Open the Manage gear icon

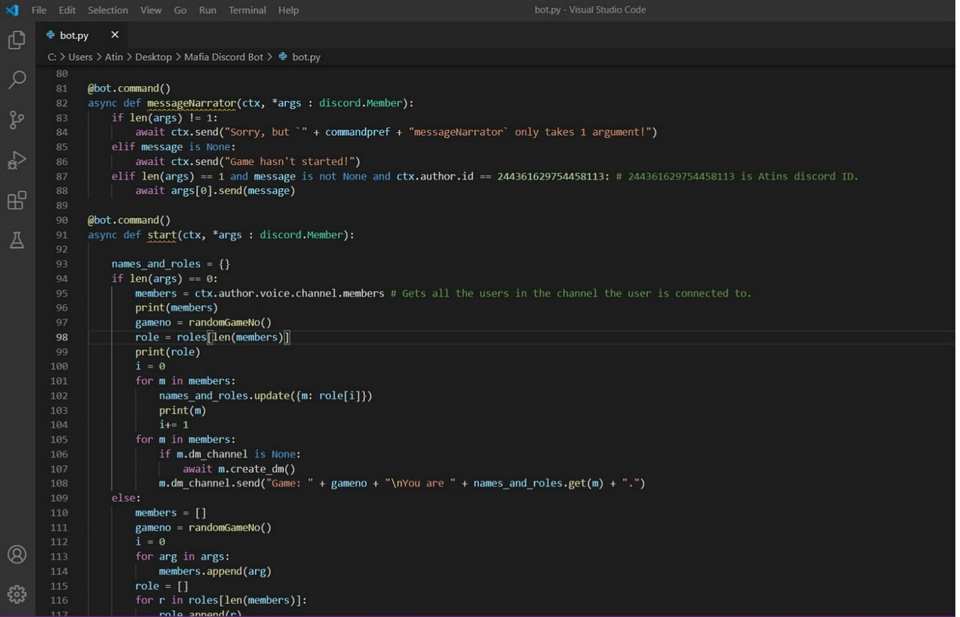pyautogui.click(x=17, y=594)
